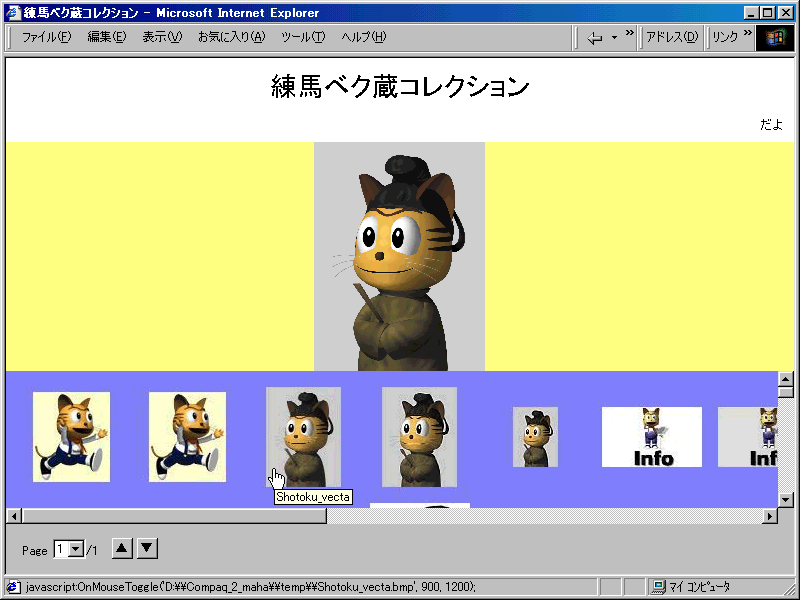
Task: Click the リンク links toolbar label
Action: click(x=725, y=37)
